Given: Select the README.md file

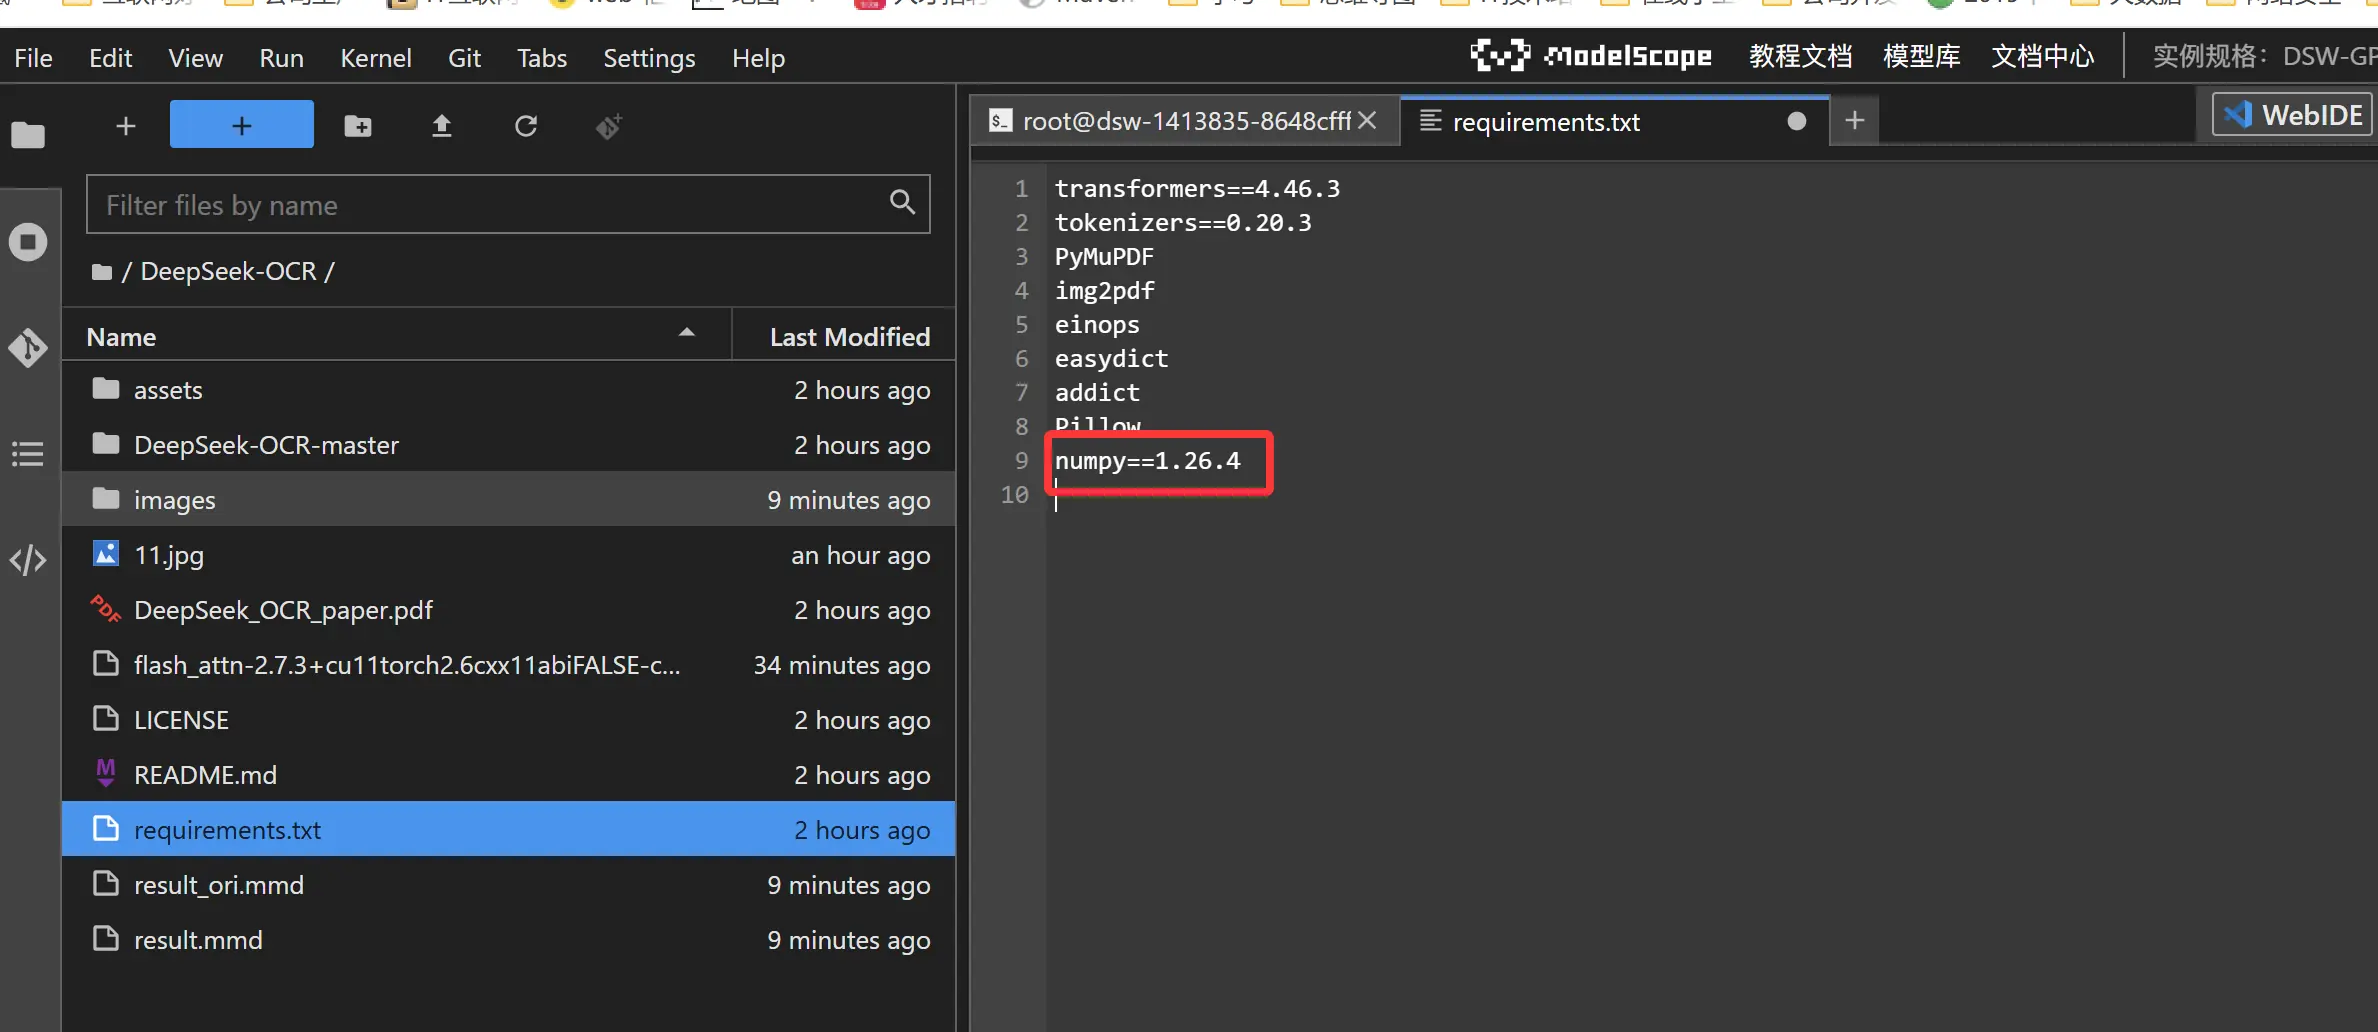Looking at the screenshot, I should pos(509,775).
